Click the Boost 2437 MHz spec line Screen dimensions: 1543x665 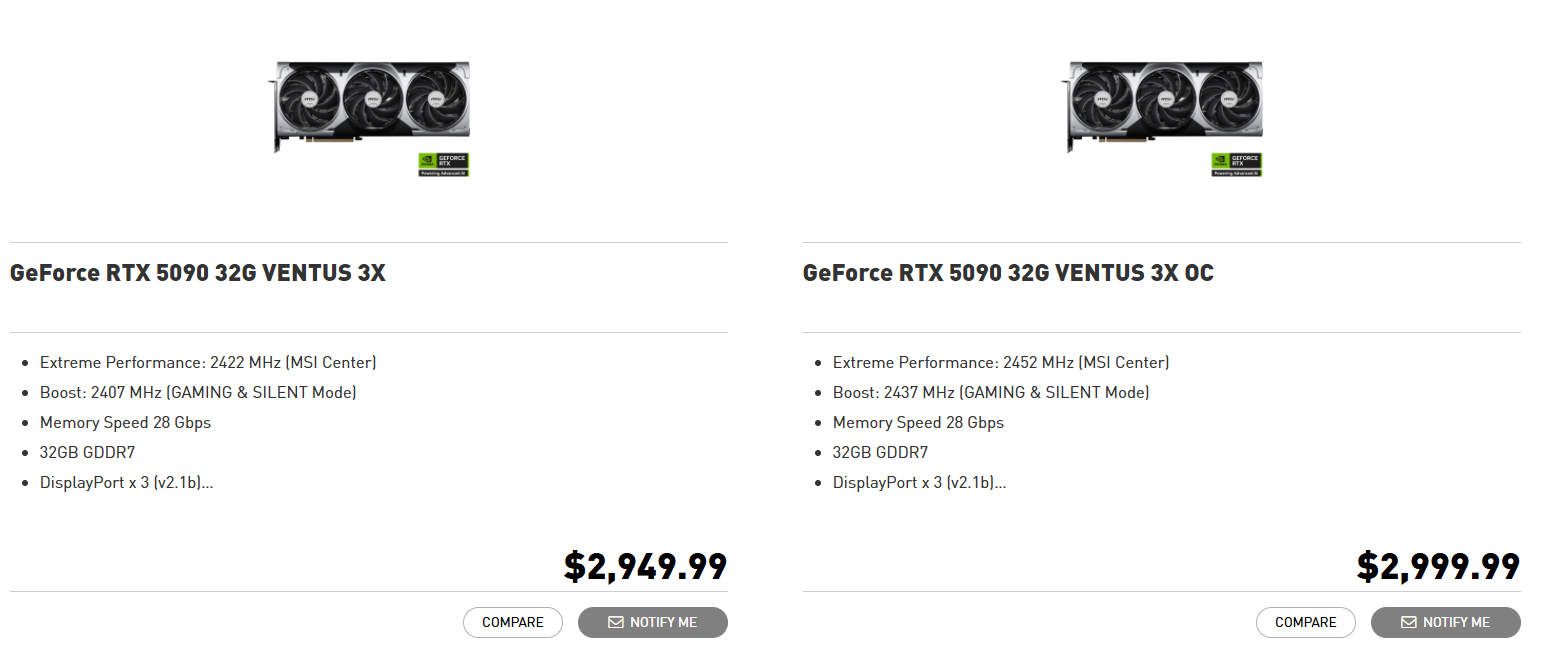click(991, 392)
